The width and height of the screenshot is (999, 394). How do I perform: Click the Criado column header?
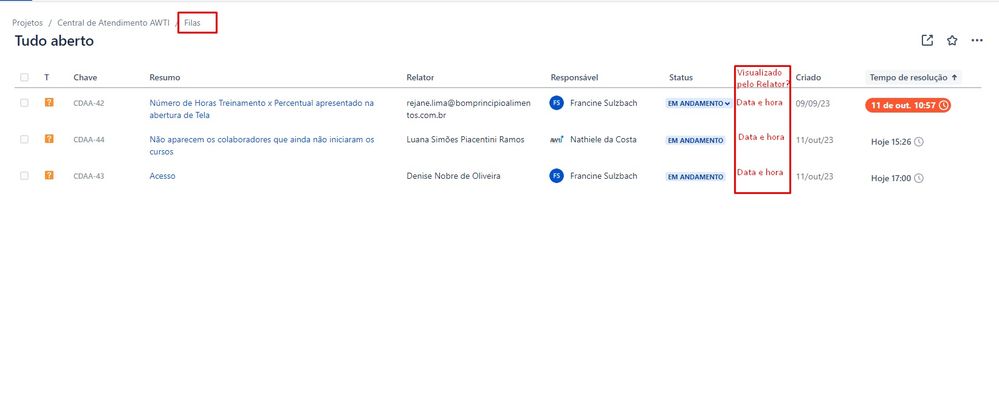pos(808,77)
